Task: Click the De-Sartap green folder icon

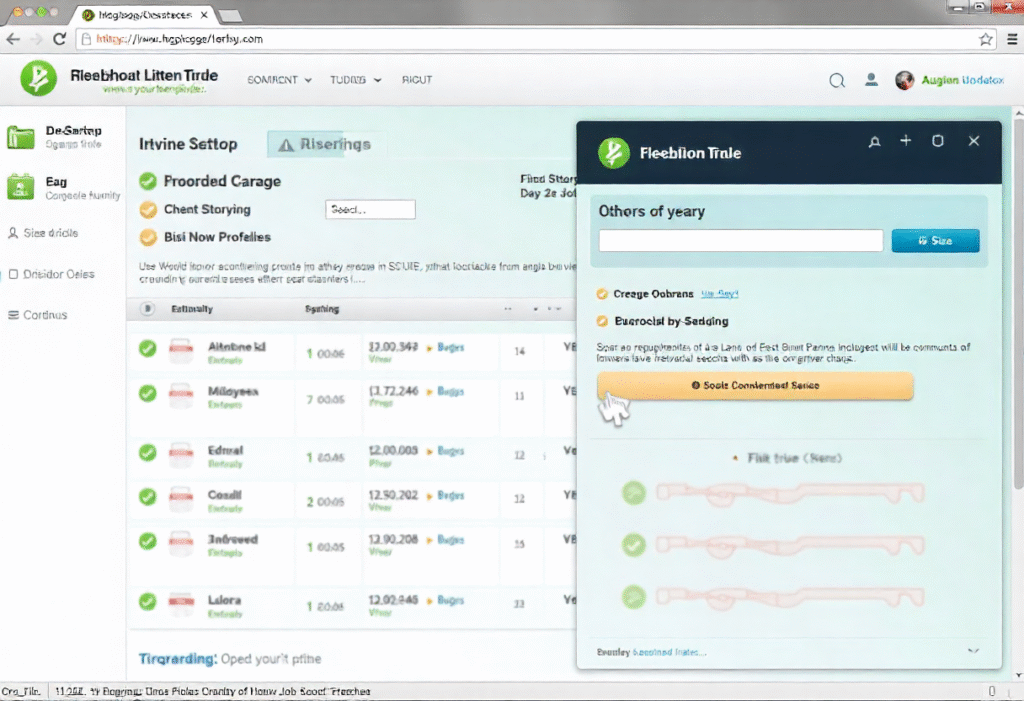Action: click(20, 137)
